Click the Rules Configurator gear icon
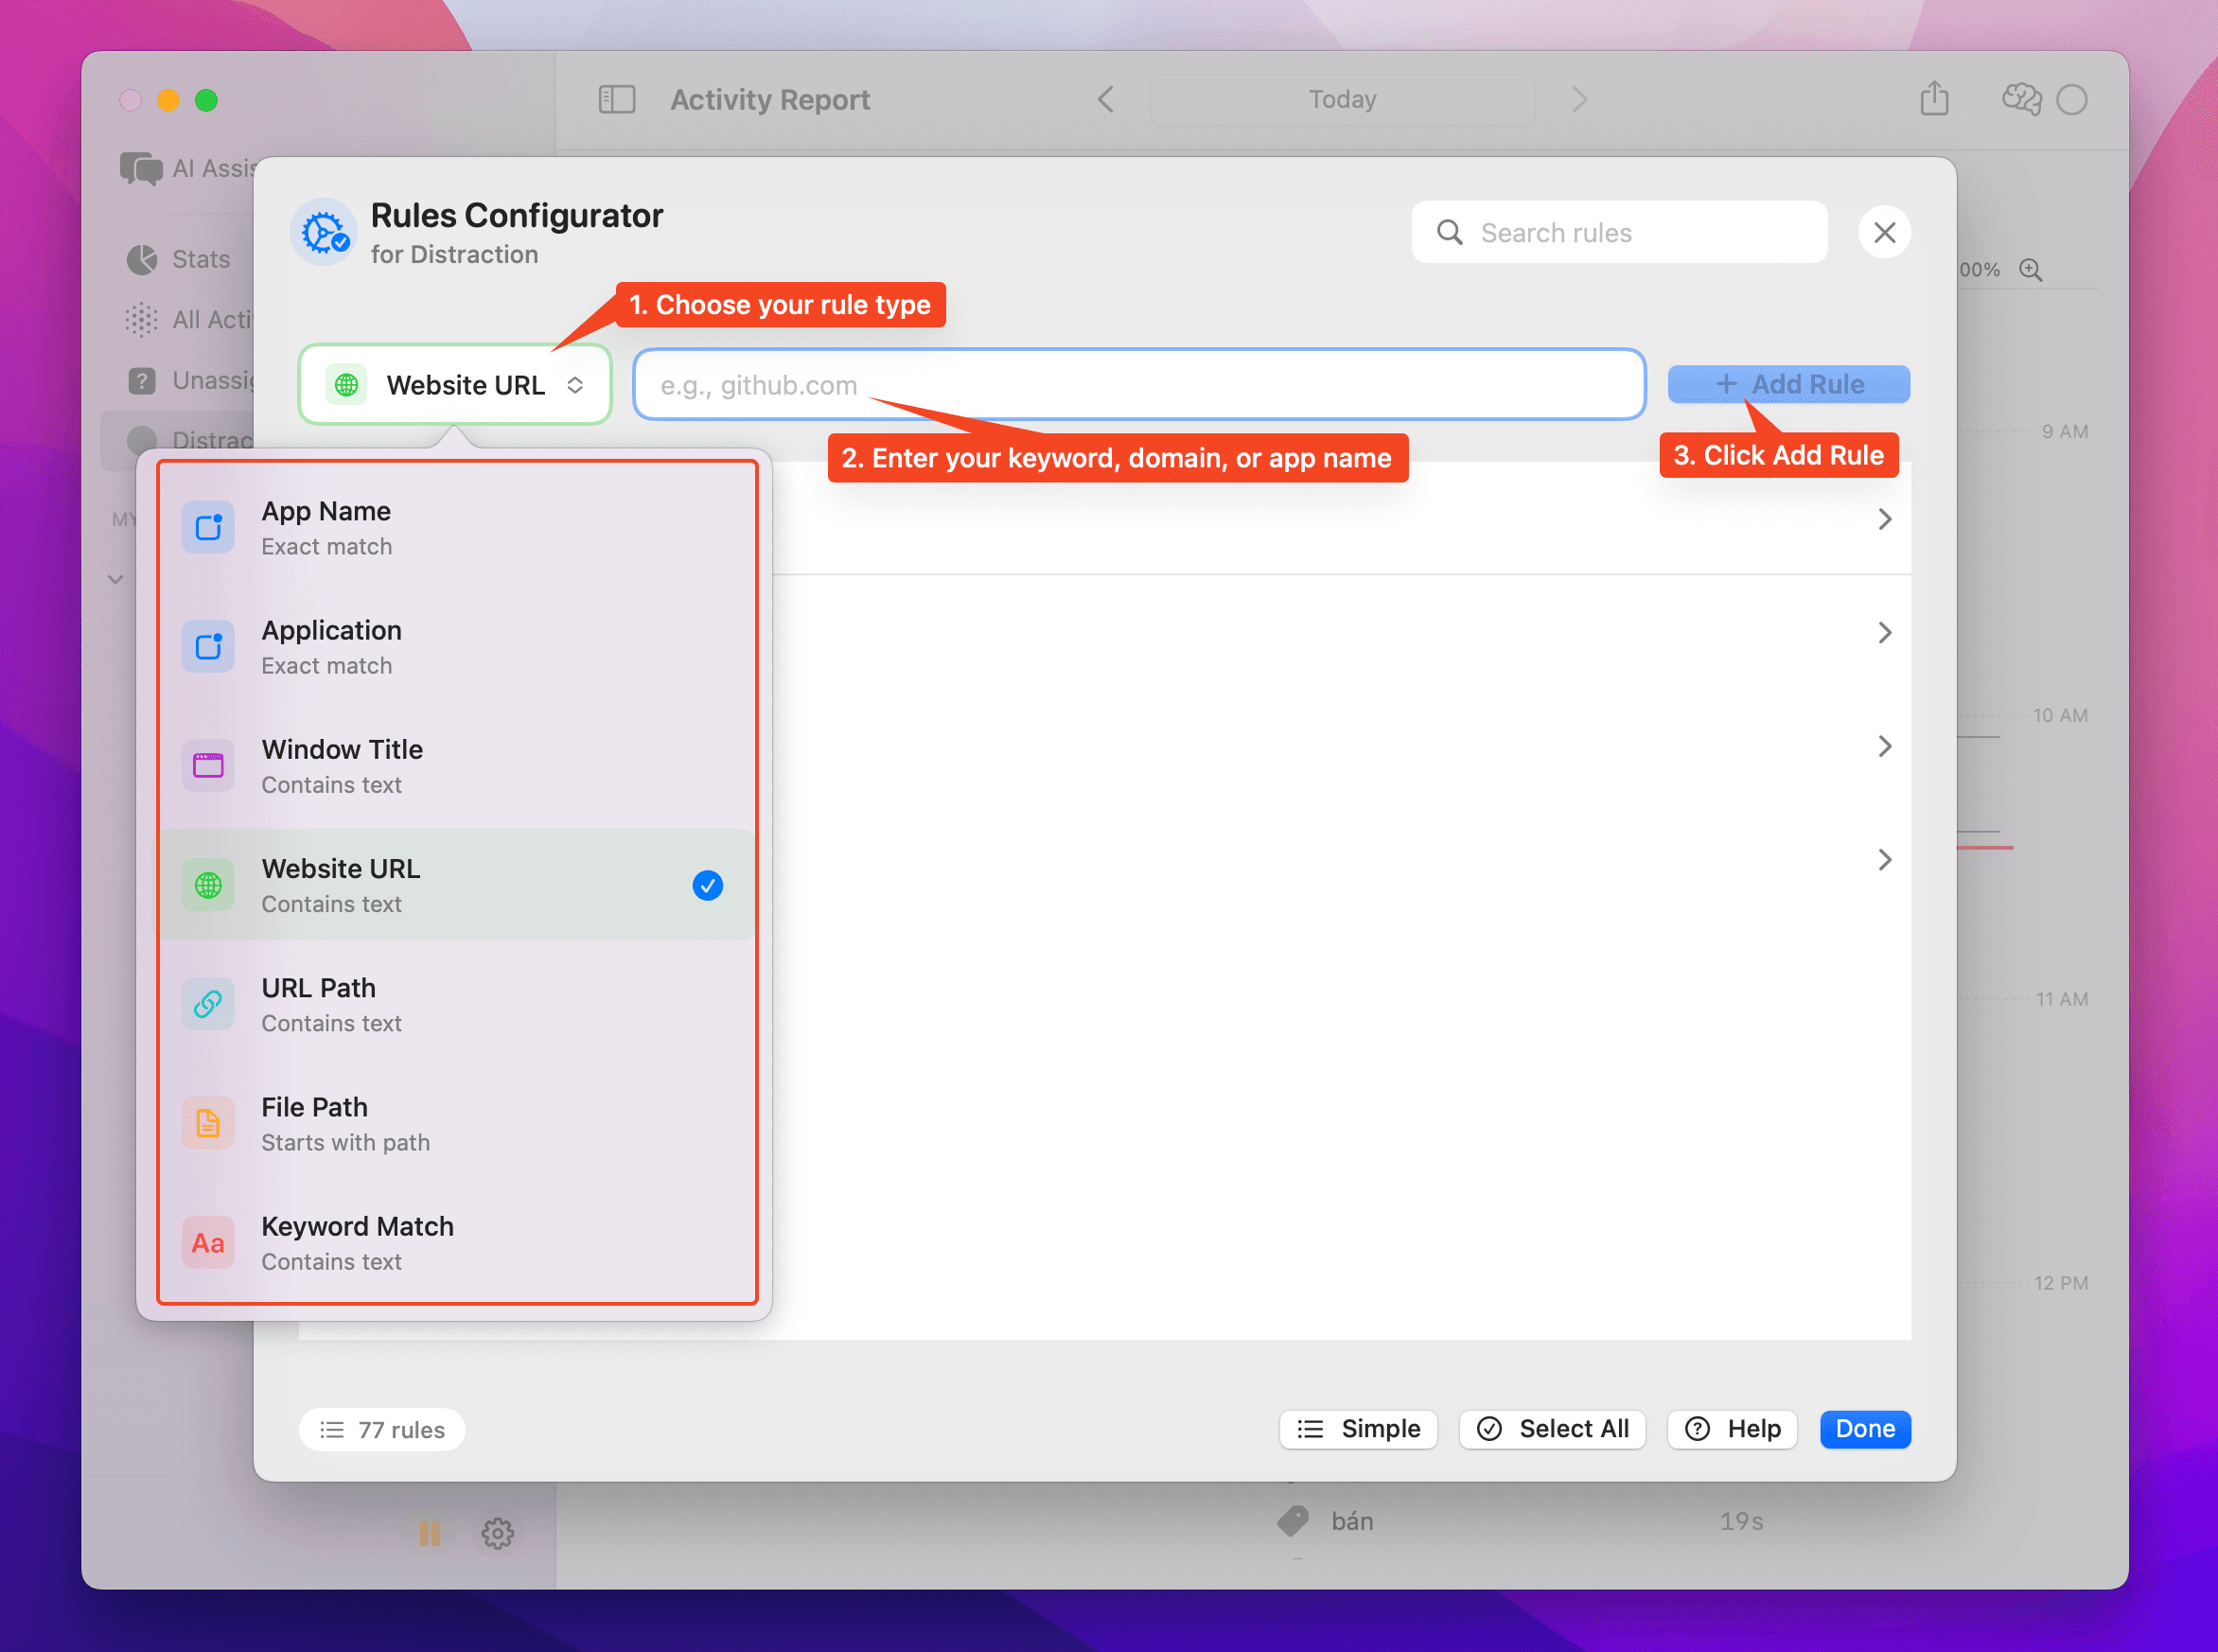This screenshot has height=1652, width=2218. click(324, 232)
